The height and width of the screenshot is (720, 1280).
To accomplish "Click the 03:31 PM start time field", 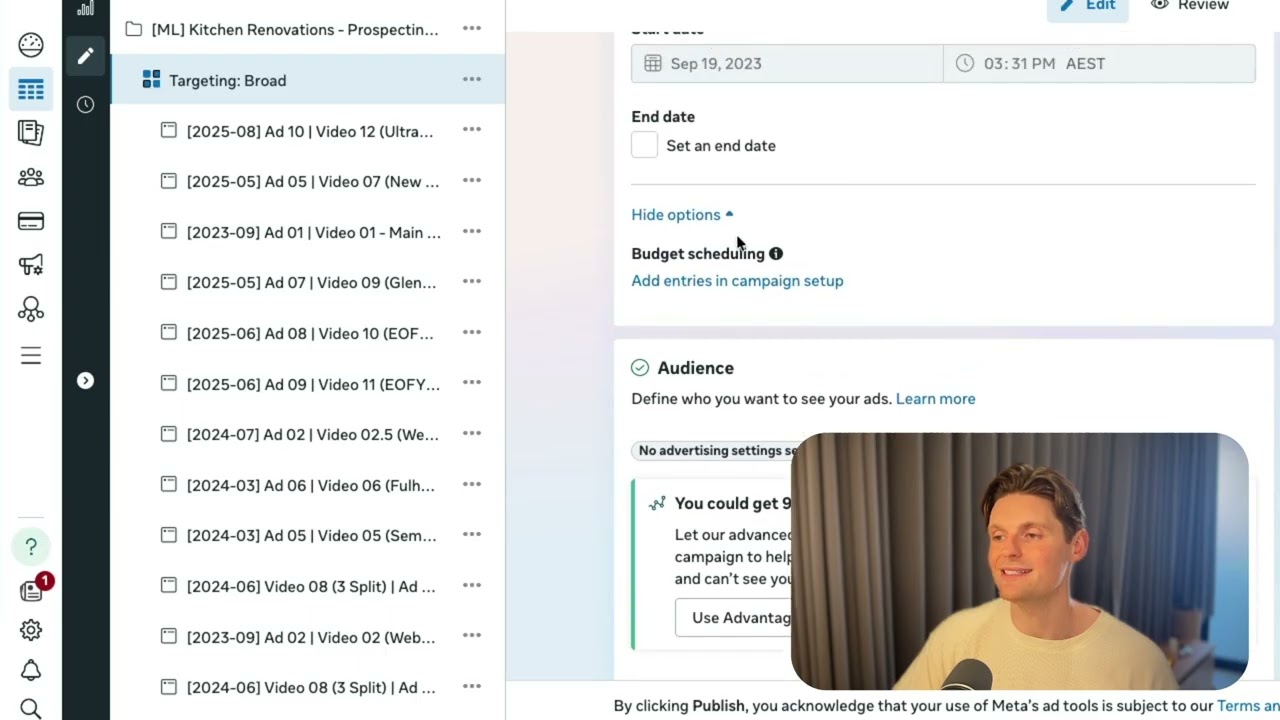I will point(1099,63).
